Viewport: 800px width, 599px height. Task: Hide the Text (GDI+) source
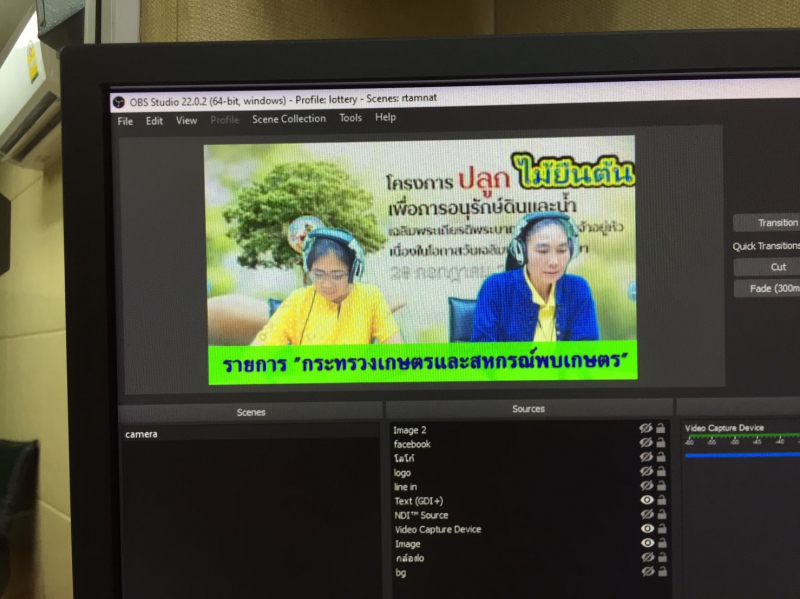647,500
